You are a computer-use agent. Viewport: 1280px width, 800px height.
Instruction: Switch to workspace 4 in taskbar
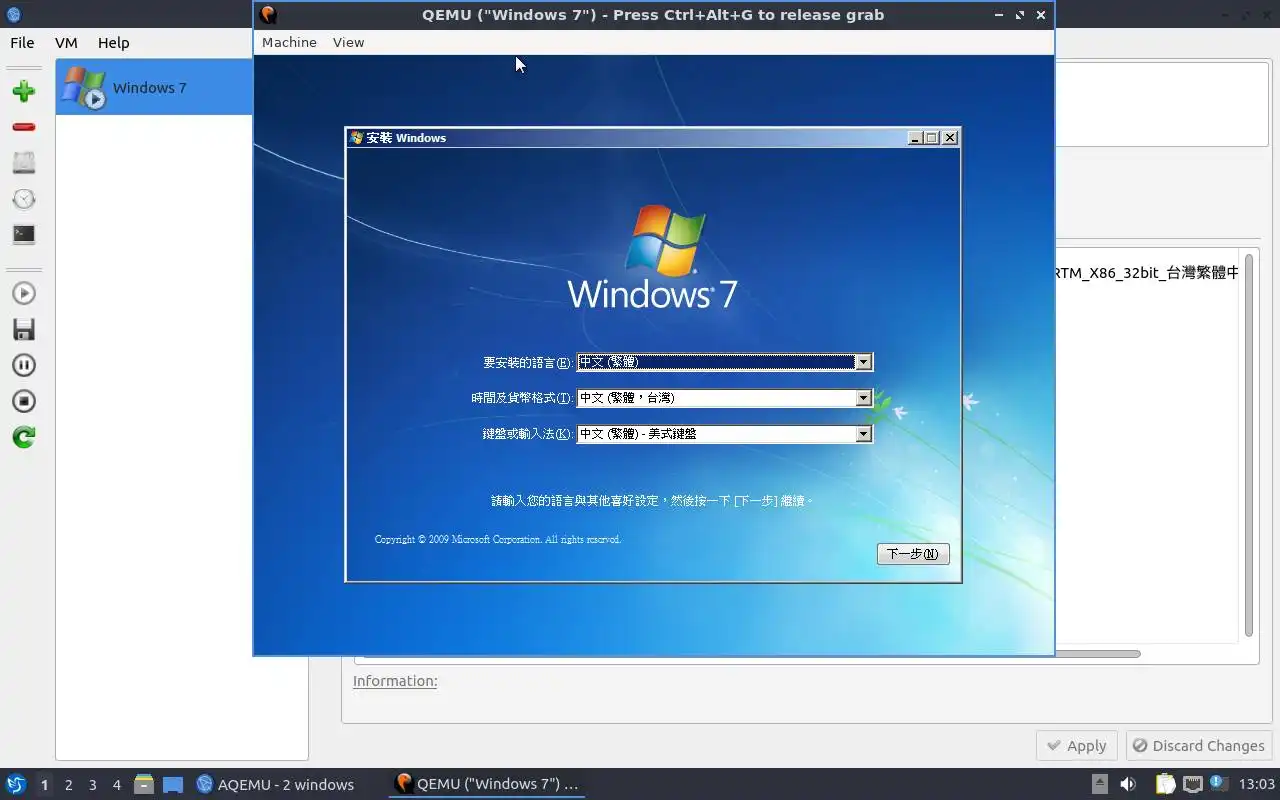tap(116, 785)
